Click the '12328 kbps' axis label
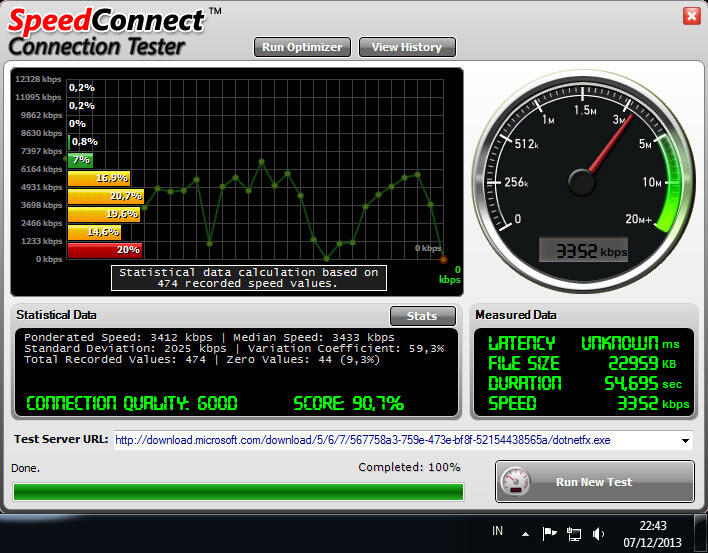This screenshot has height=553, width=708. click(x=38, y=79)
